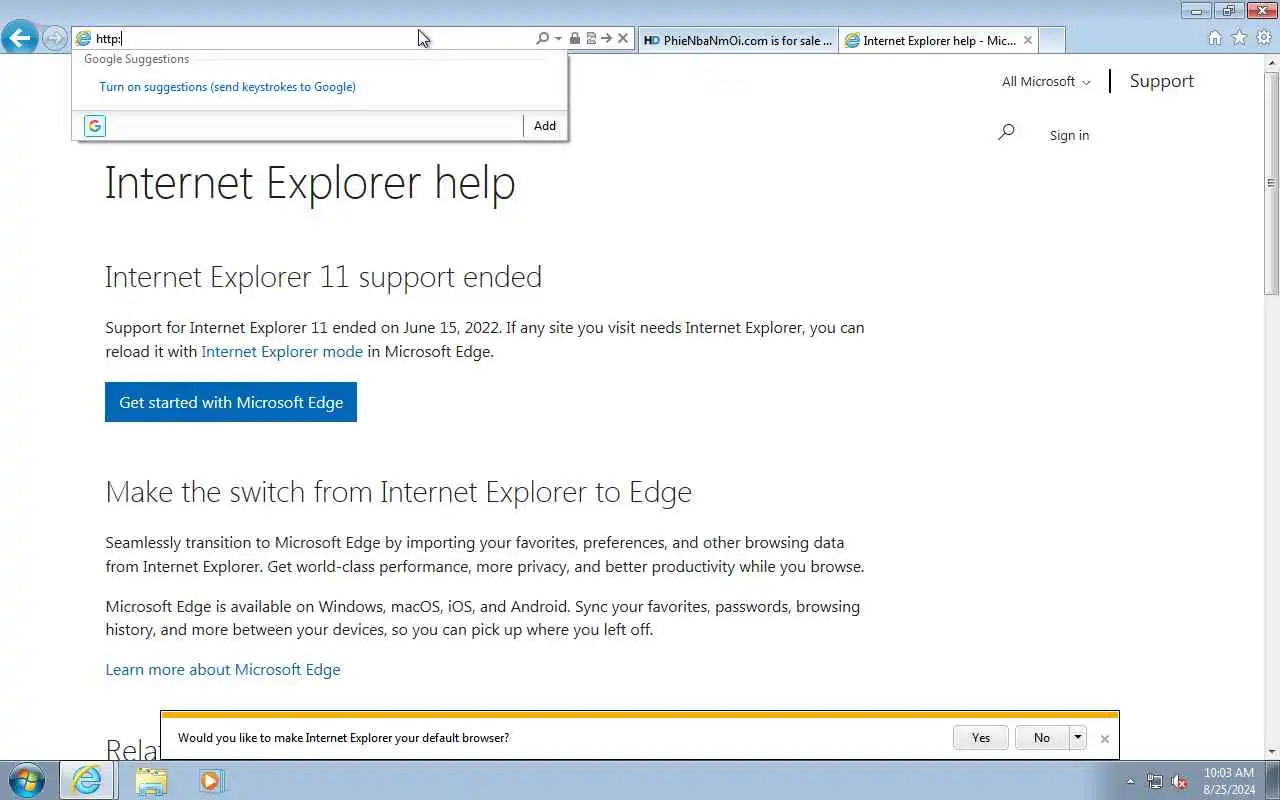Select the Google search provider icon
1280x800 pixels.
click(x=95, y=126)
